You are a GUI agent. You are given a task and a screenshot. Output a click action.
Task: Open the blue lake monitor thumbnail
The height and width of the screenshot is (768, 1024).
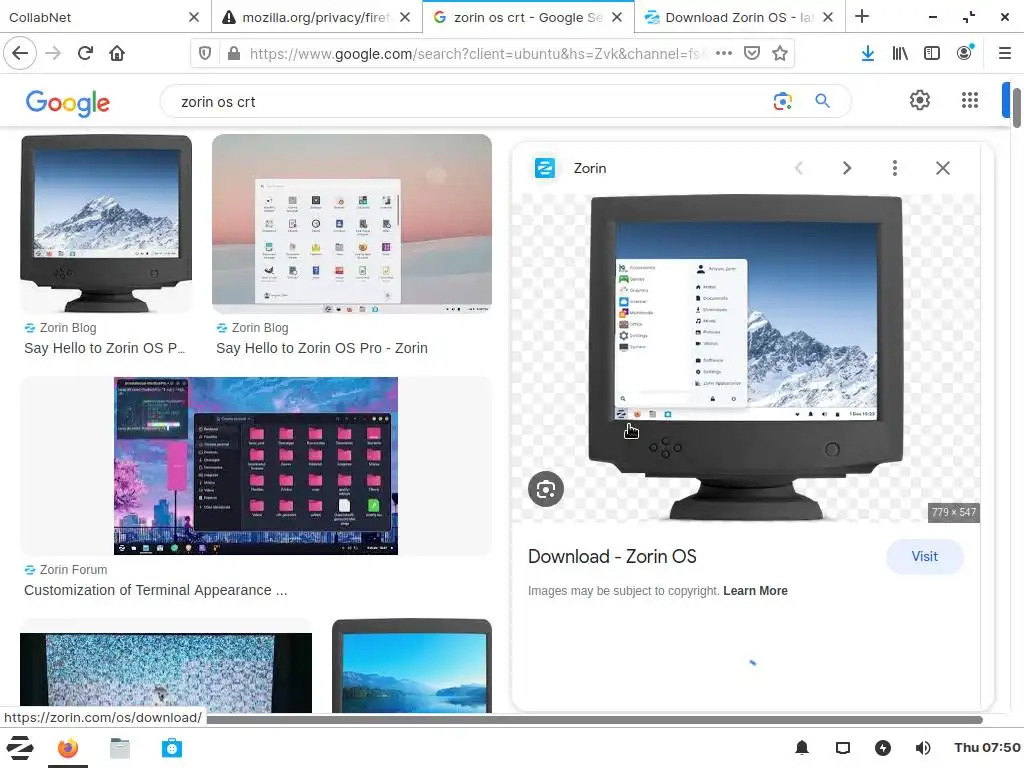point(412,666)
